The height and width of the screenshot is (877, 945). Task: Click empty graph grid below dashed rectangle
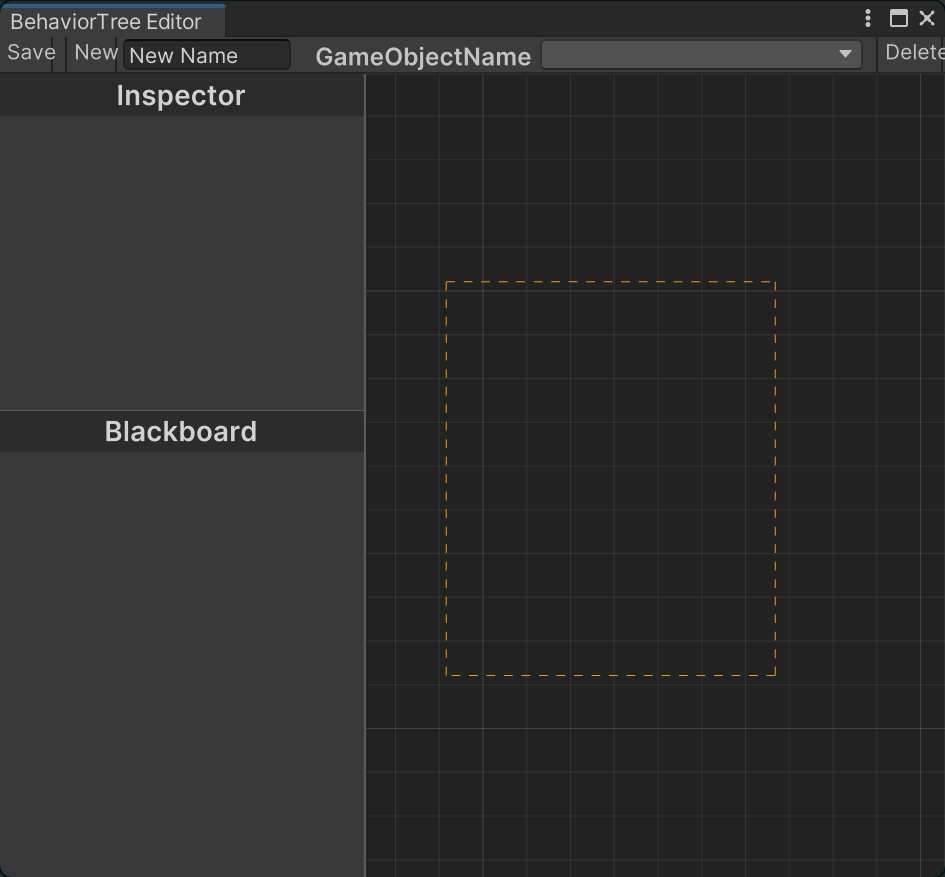point(610,780)
